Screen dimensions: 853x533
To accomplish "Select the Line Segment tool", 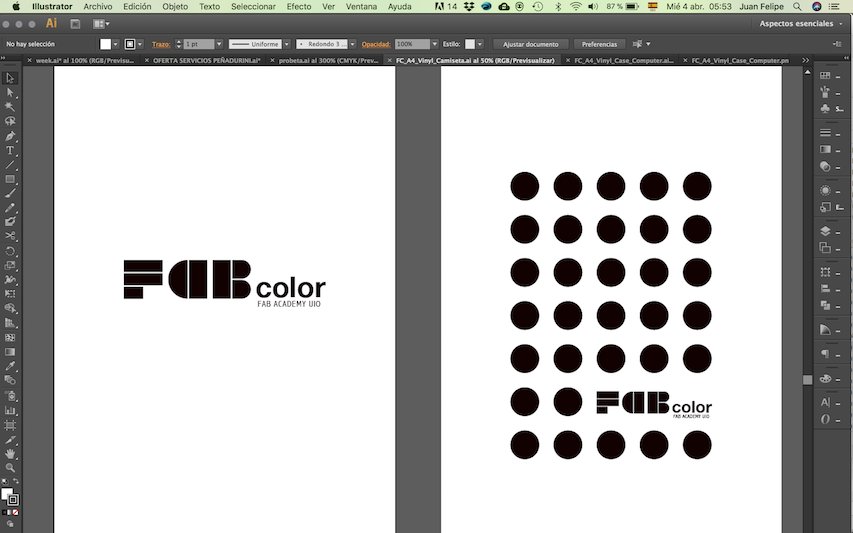I will coord(10,164).
